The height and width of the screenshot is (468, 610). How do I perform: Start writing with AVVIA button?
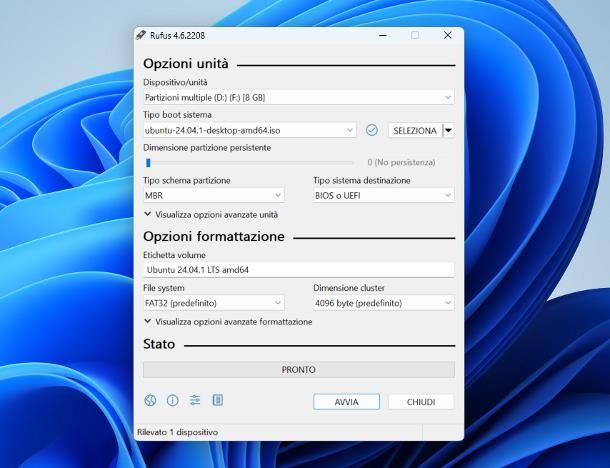click(x=346, y=402)
